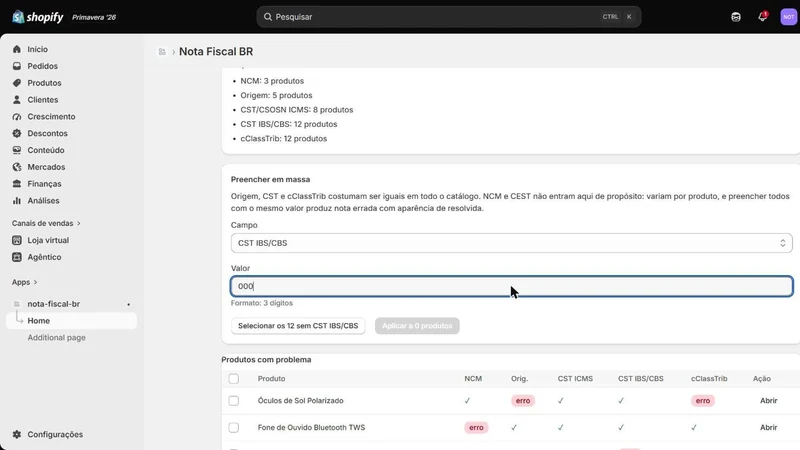This screenshot has height=450, width=800.
Task: Click Selecionar os 12 sem CST IBS/CBS
Action: tap(298, 326)
